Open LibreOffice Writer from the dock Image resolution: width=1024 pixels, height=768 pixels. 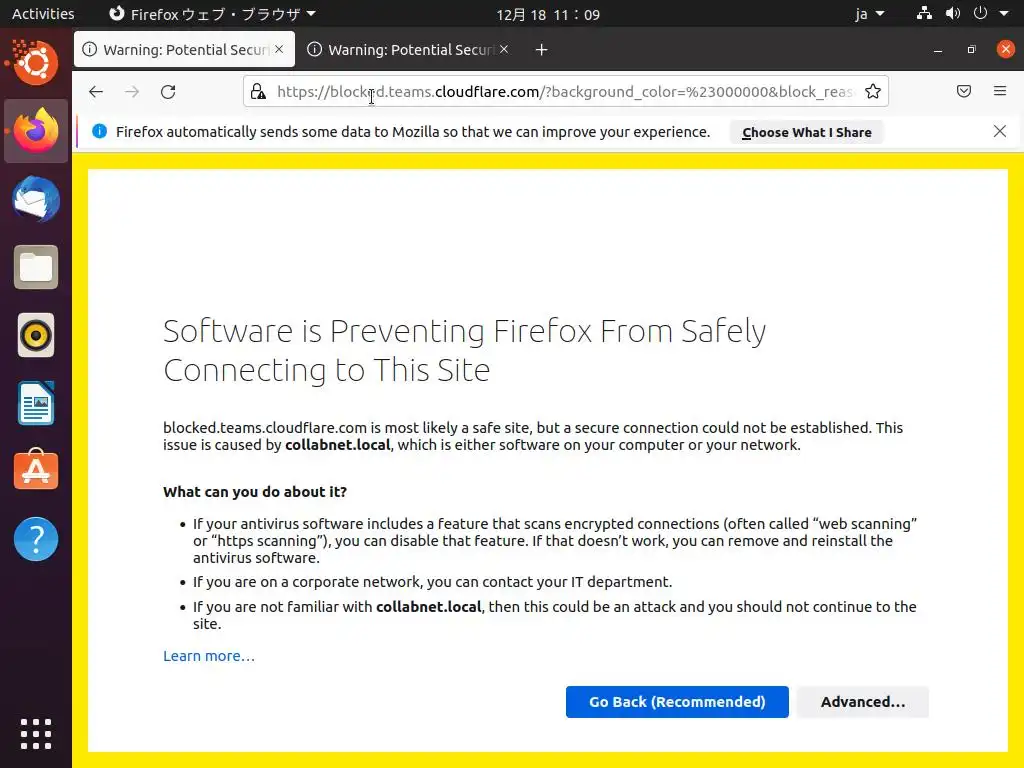pyautogui.click(x=36, y=403)
